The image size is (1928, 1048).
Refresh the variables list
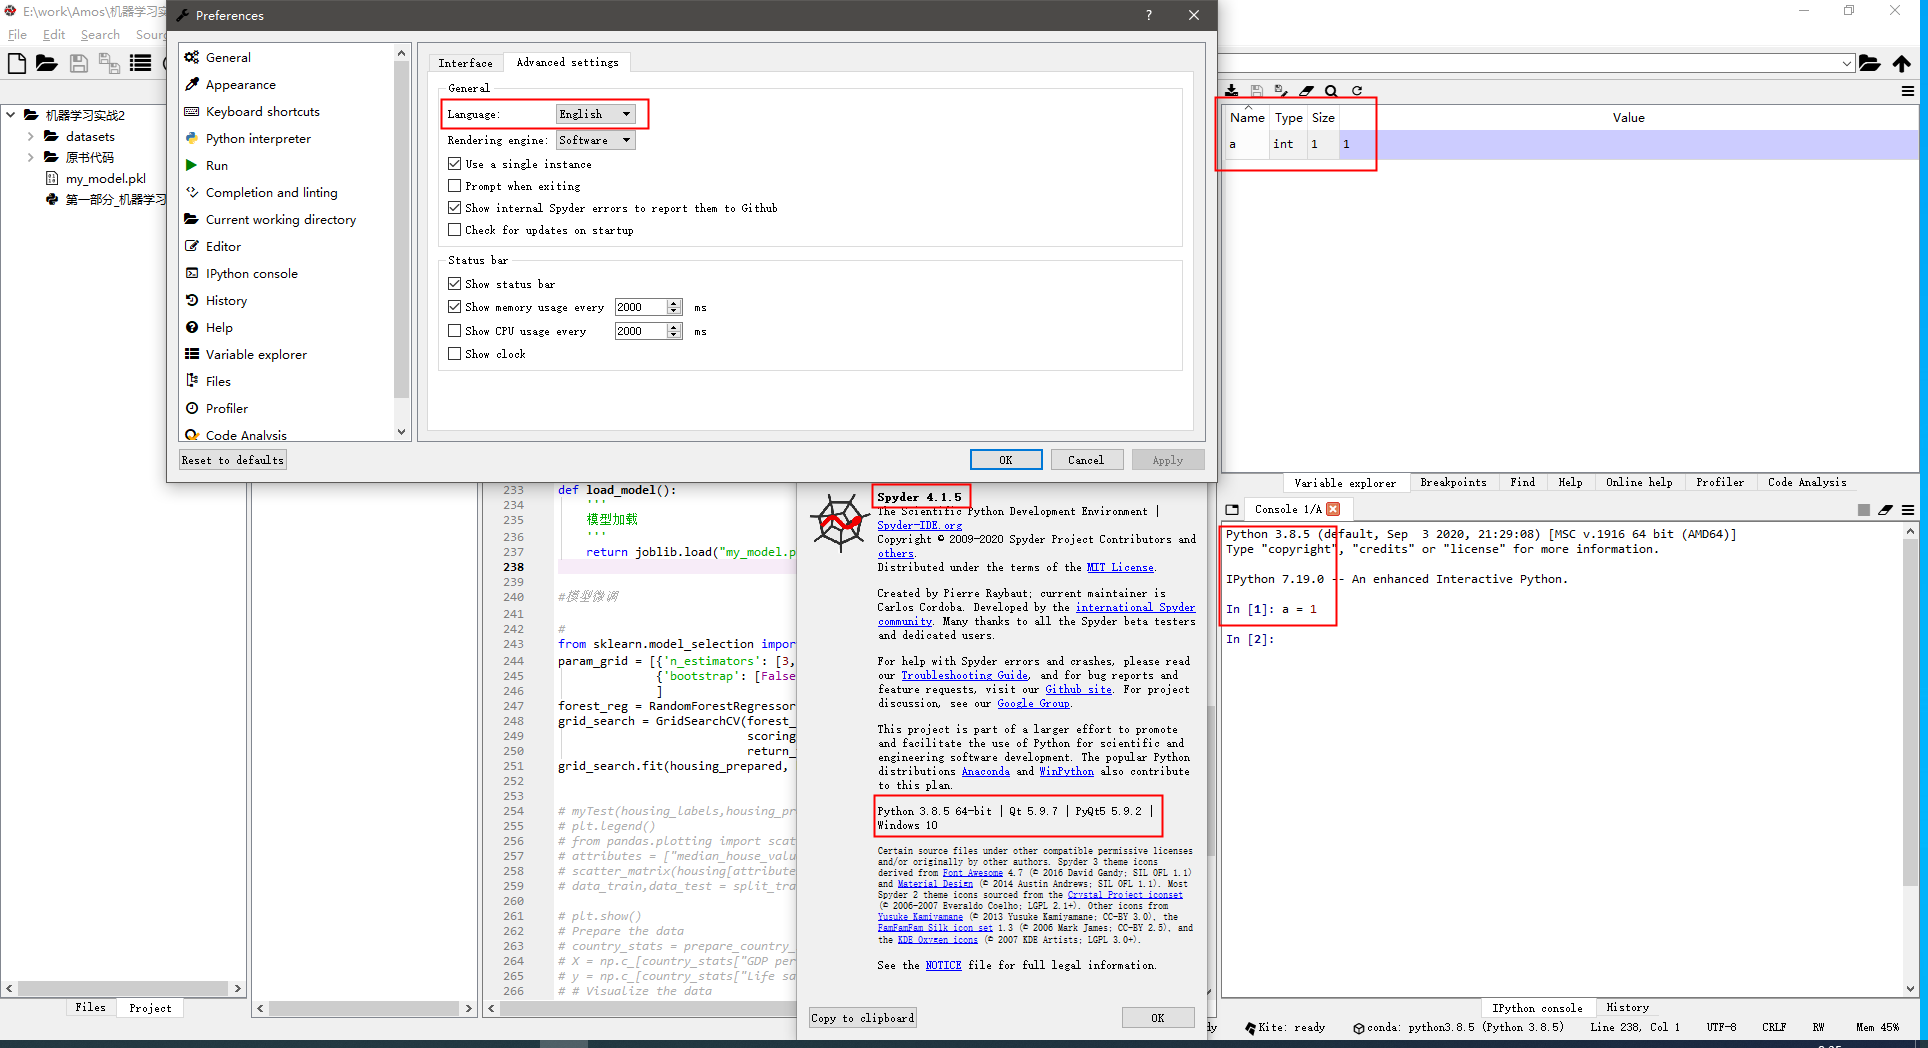tap(1356, 90)
